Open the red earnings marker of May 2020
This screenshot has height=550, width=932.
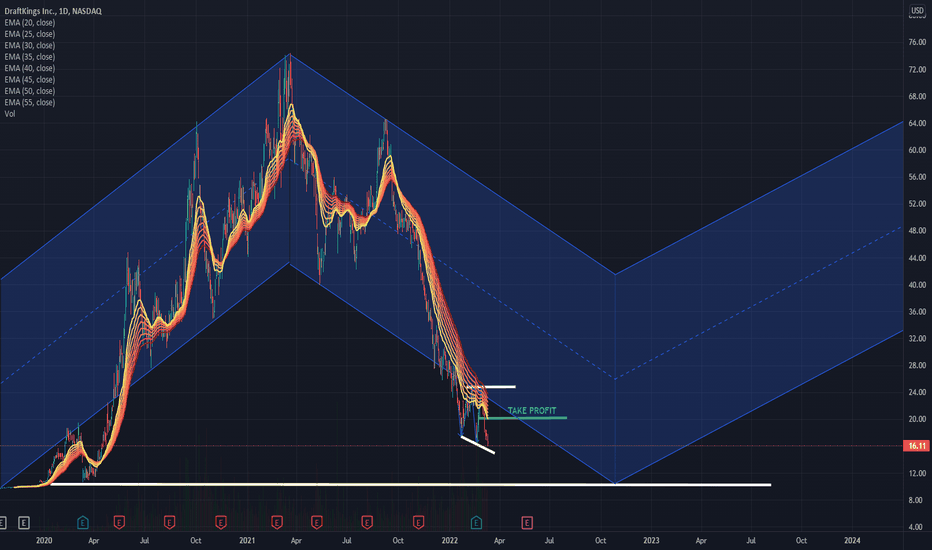[x=119, y=523]
